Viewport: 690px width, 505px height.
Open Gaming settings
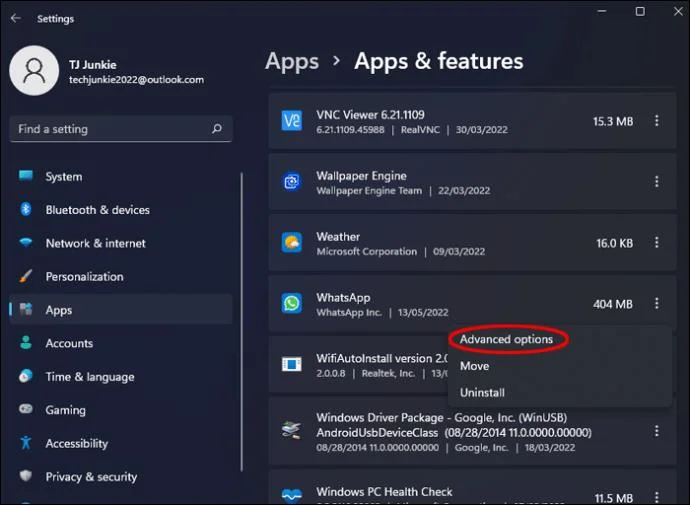[x=121, y=410]
